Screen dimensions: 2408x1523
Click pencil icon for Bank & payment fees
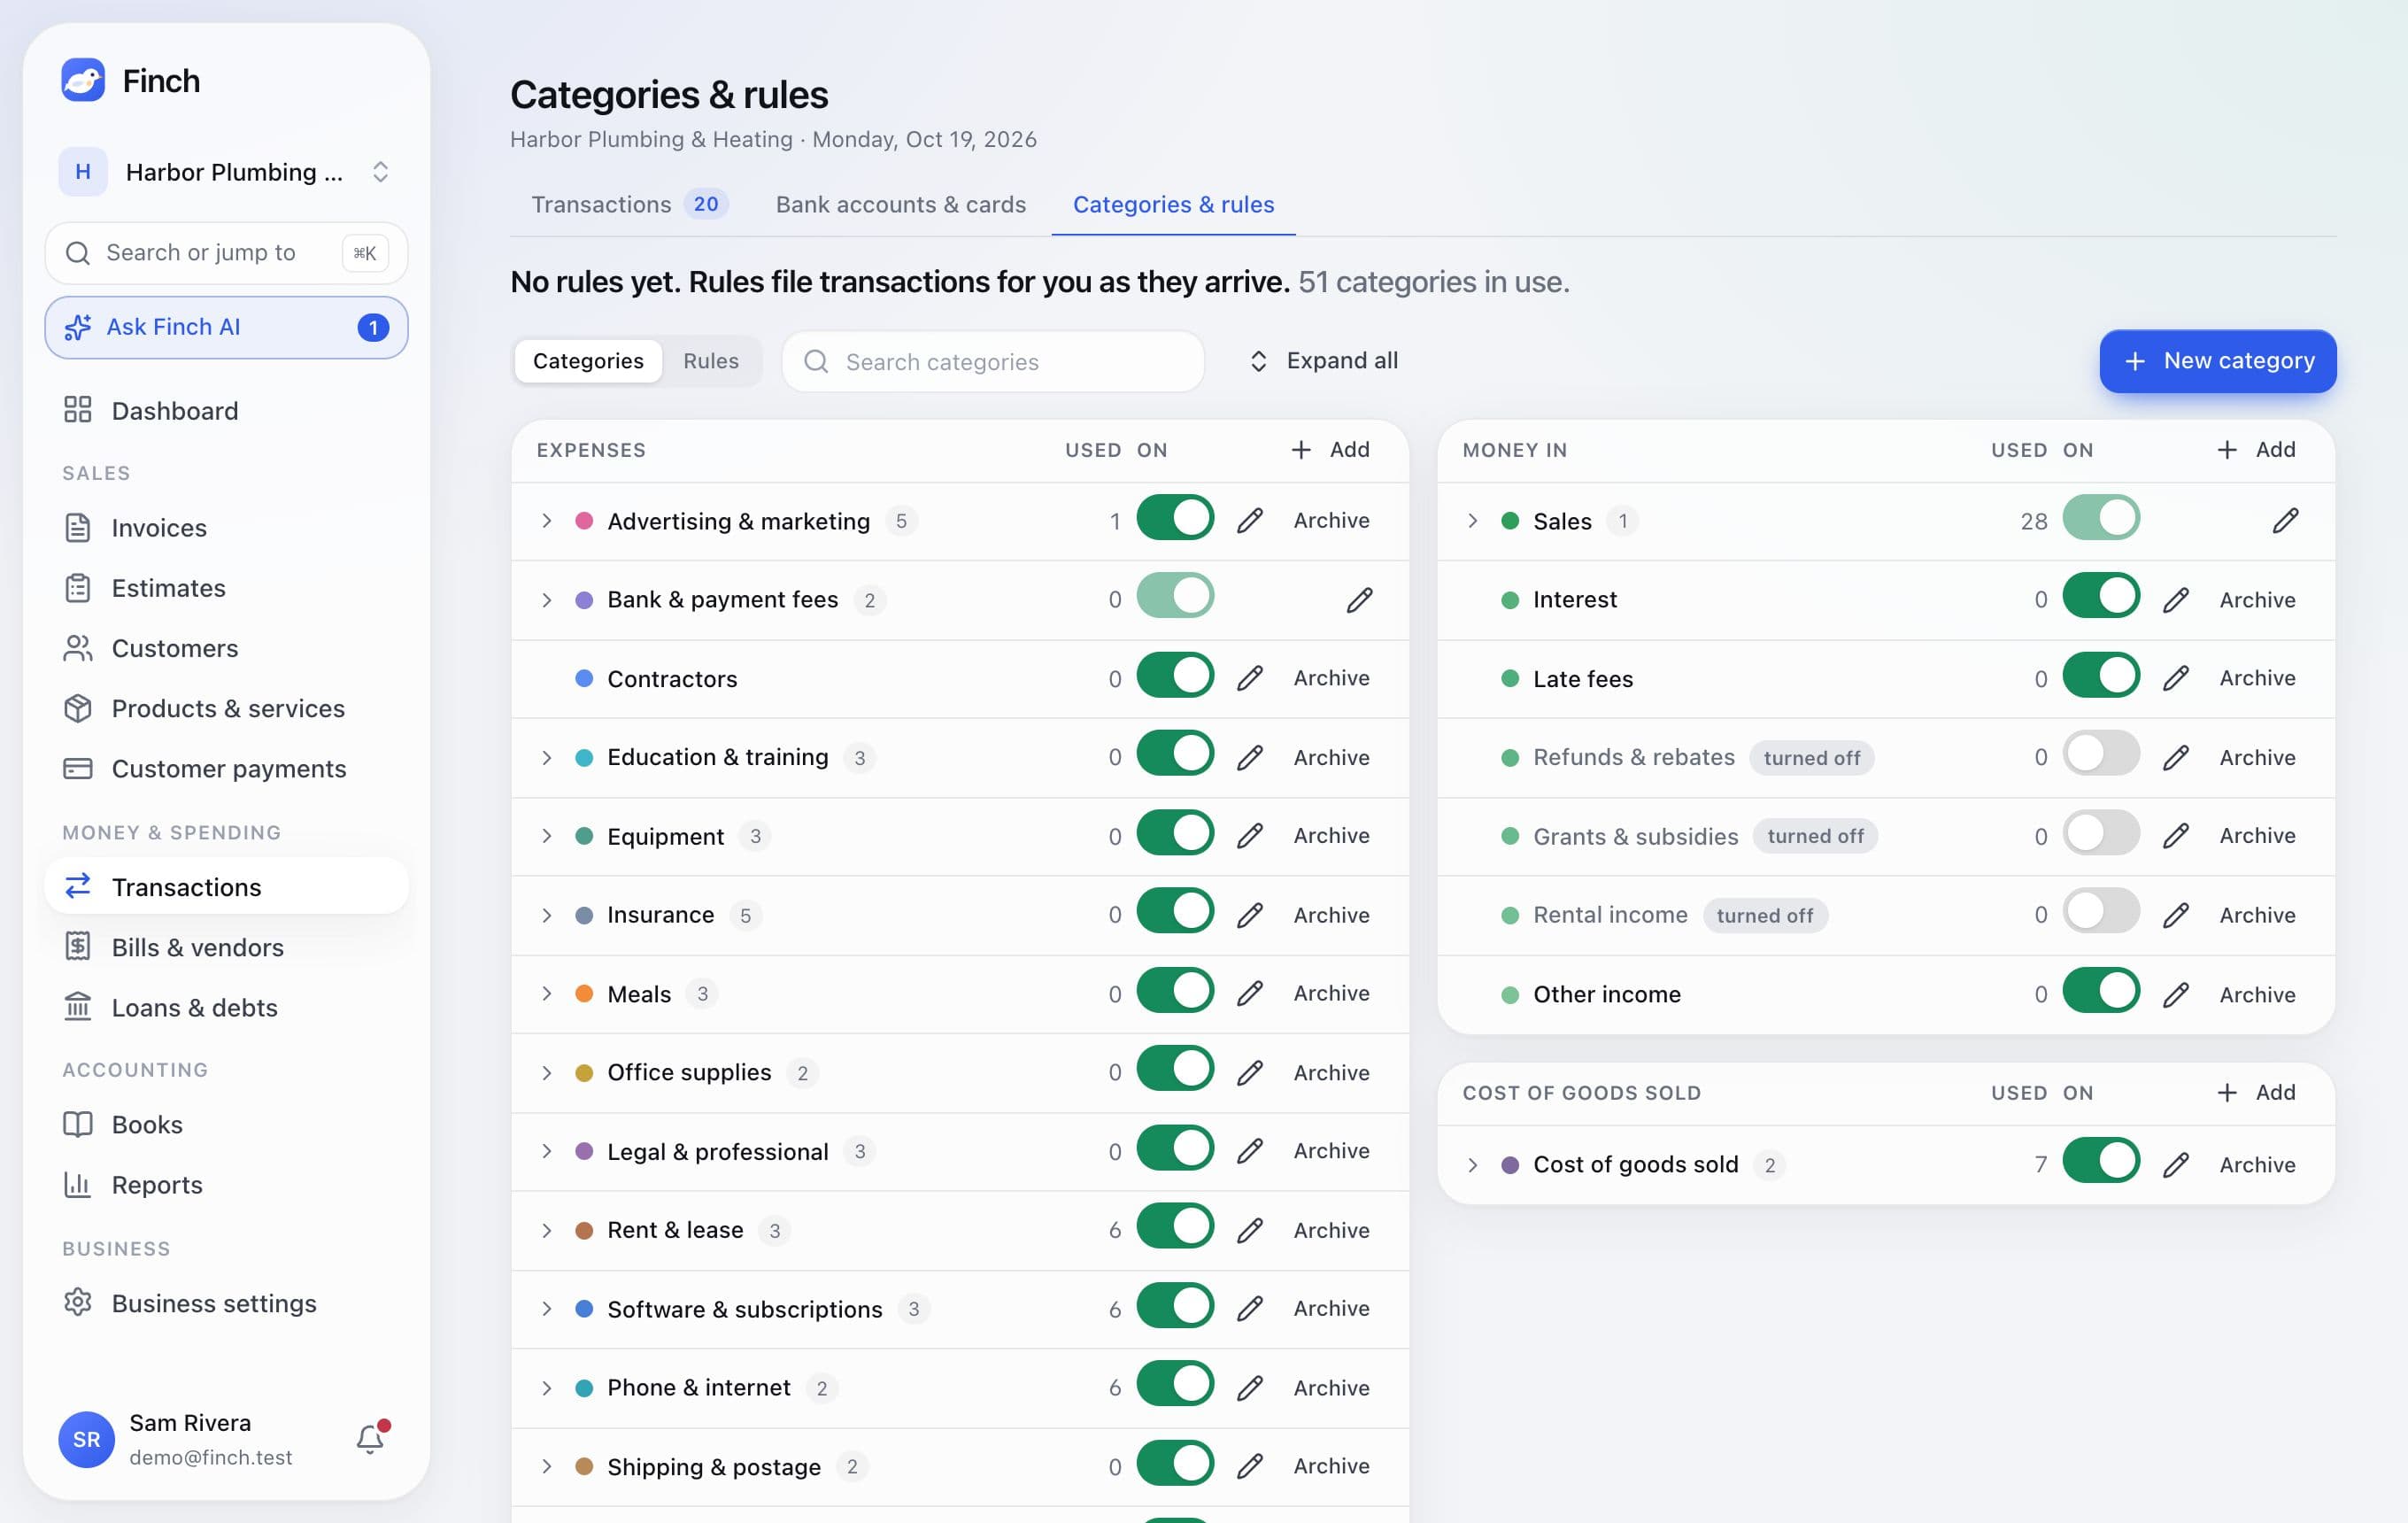(1359, 599)
